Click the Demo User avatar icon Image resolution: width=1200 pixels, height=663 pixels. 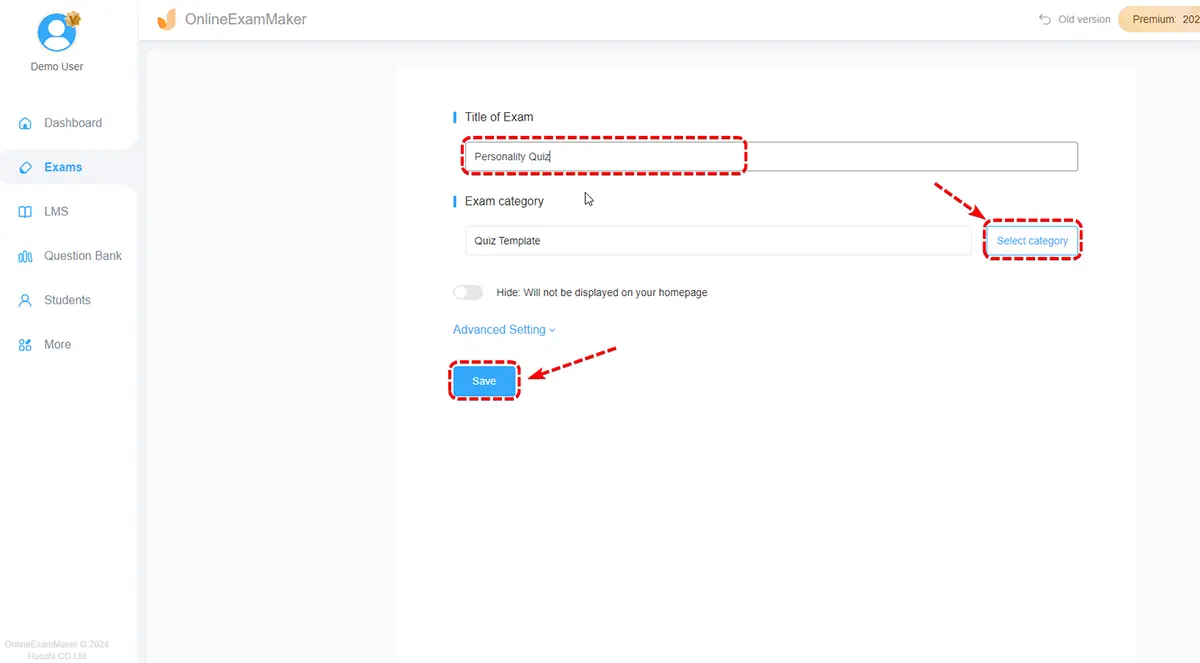(57, 33)
